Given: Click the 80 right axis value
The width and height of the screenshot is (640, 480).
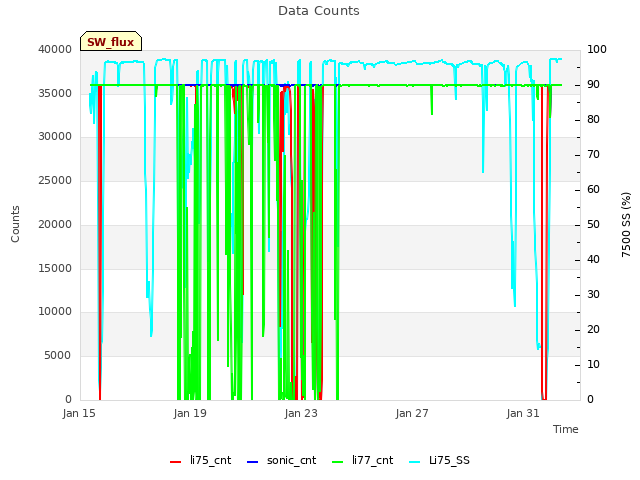Looking at the screenshot, I should pos(593,120).
